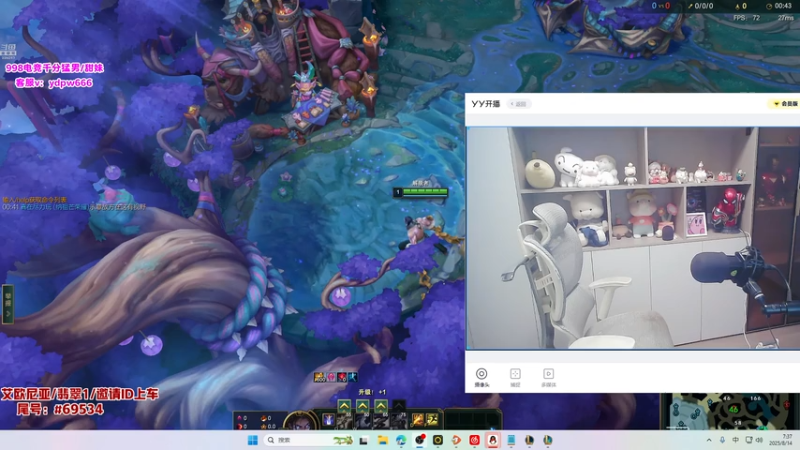
Task: Open the OBS-style app with red badge
Action: [419, 440]
